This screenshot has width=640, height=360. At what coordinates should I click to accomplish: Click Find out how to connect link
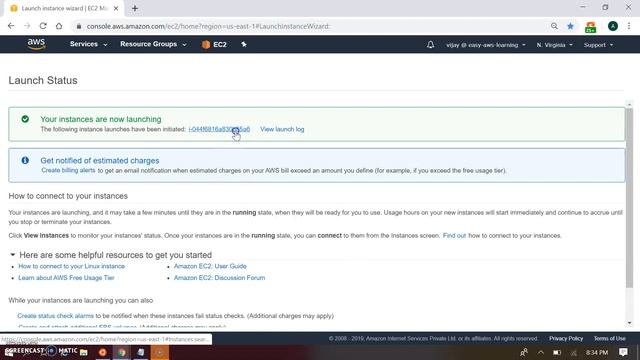(454, 236)
